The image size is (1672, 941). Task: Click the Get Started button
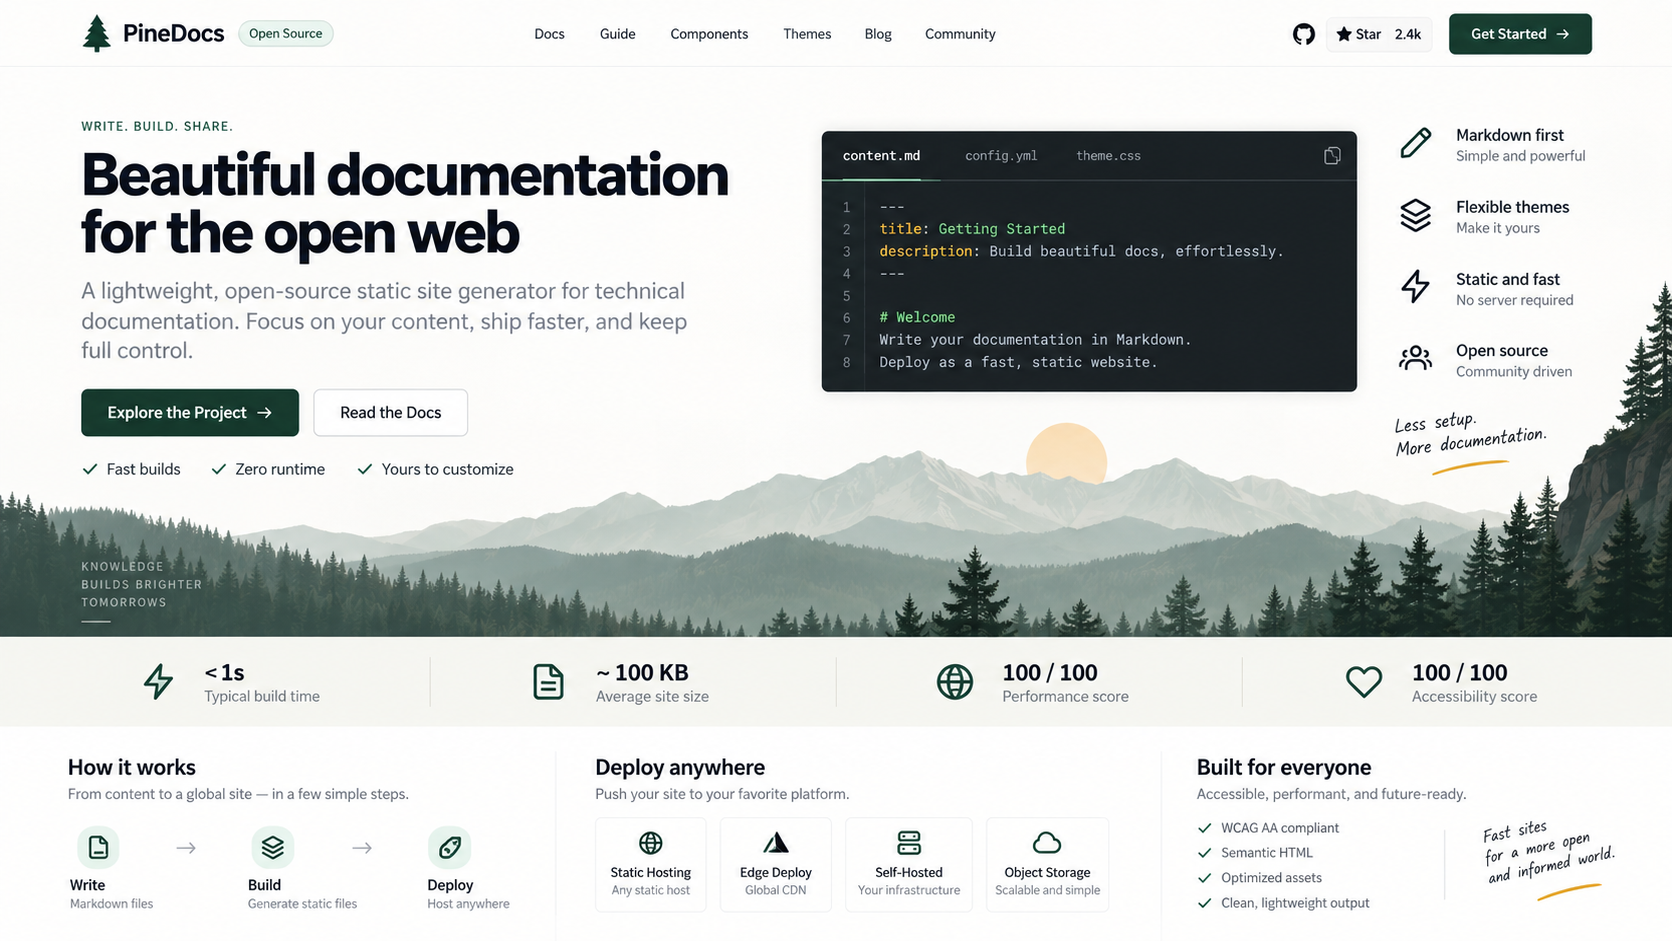pos(1520,34)
